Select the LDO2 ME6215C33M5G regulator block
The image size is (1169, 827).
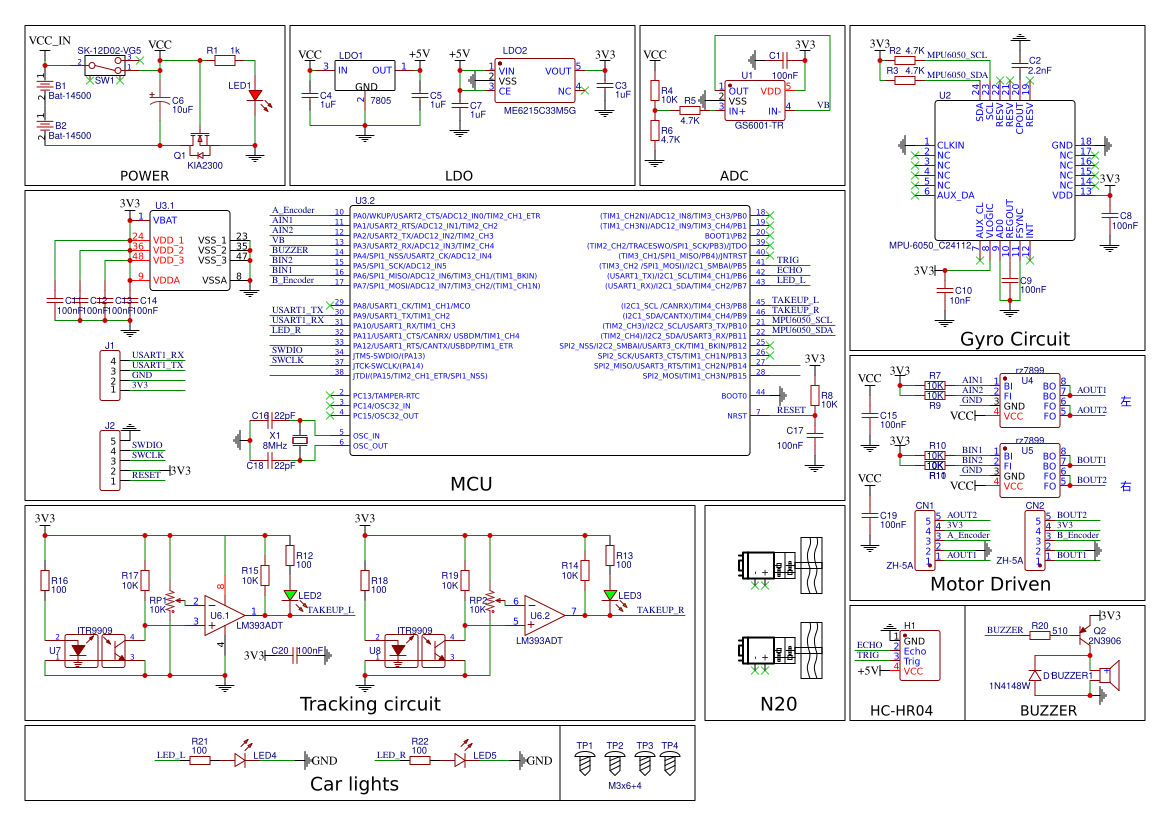(534, 81)
